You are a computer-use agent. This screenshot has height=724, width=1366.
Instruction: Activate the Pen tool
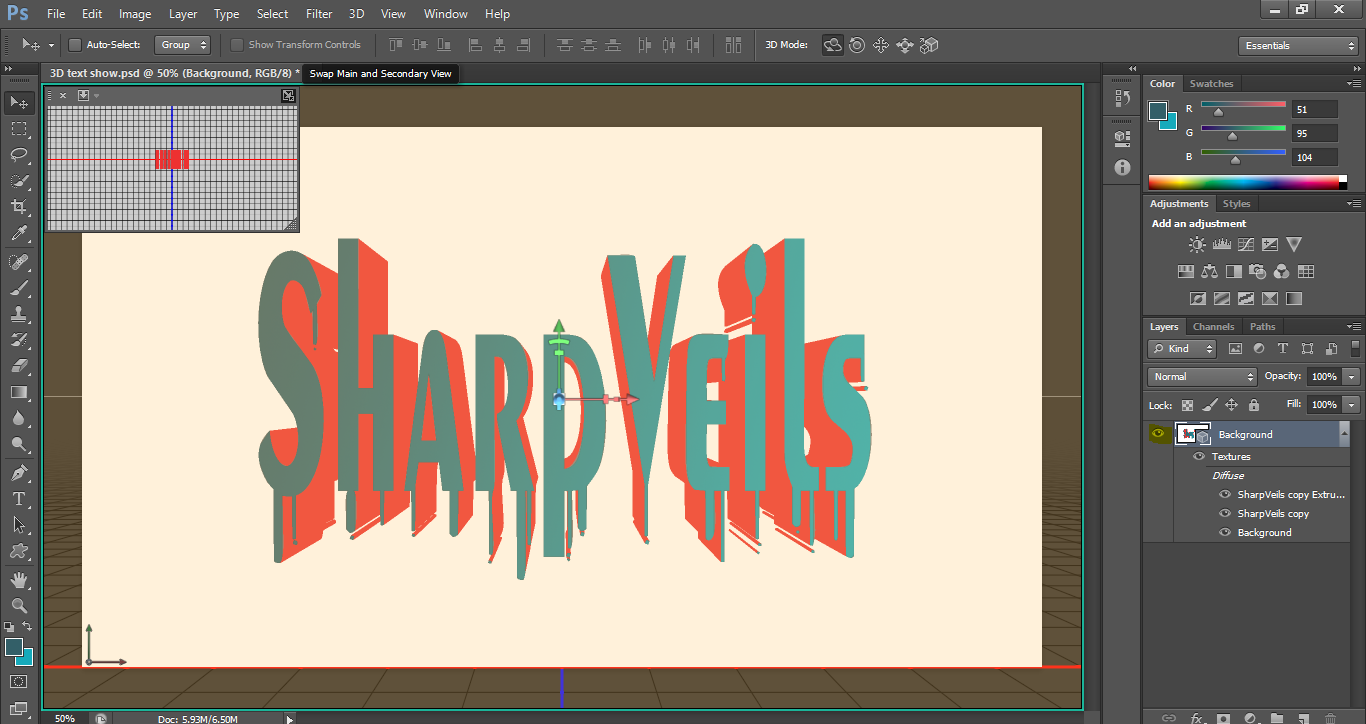tap(19, 472)
